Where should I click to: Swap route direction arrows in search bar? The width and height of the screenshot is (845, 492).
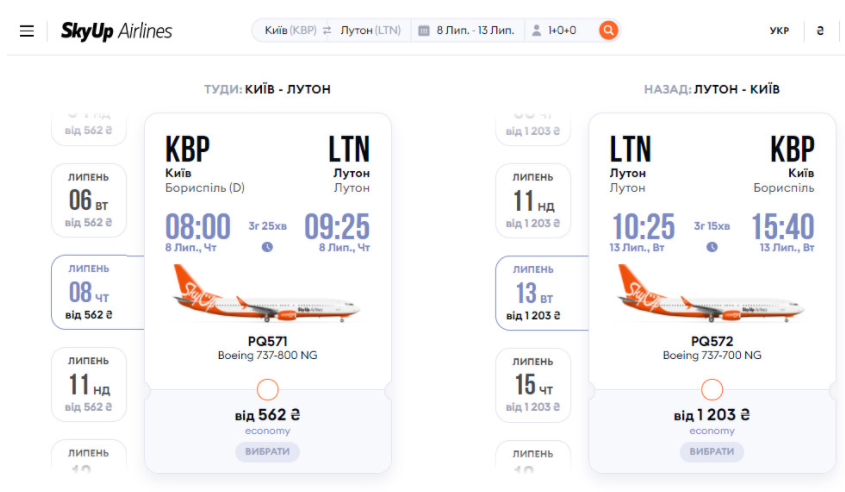click(x=327, y=31)
